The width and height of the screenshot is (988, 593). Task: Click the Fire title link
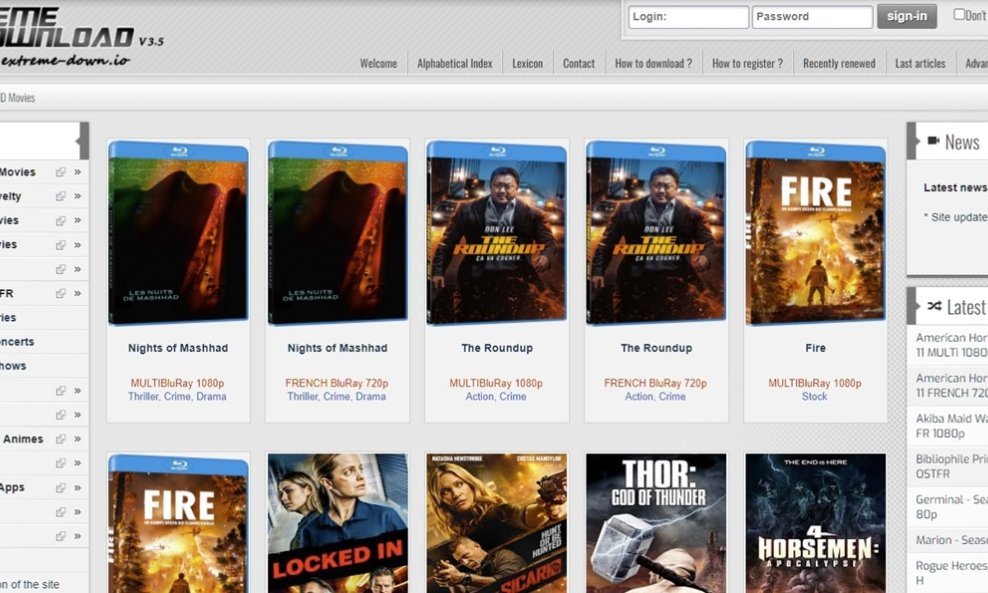tap(815, 348)
